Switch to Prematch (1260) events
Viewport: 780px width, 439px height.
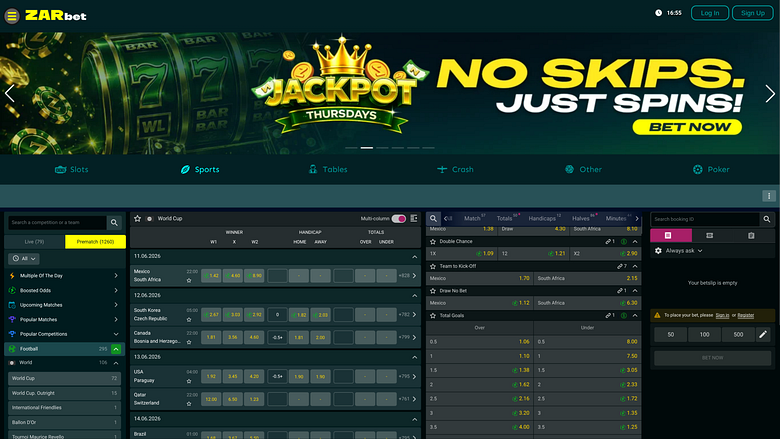pyautogui.click(x=96, y=242)
